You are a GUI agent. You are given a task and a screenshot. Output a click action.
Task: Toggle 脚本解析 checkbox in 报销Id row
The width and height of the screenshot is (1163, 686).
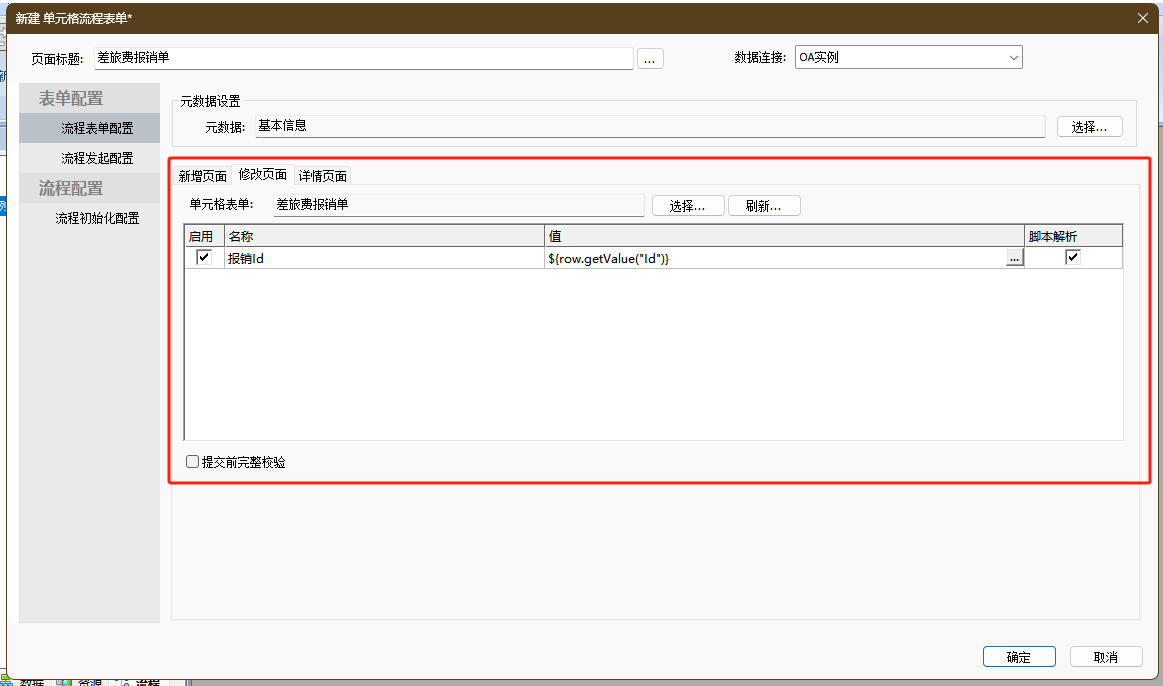click(1073, 258)
